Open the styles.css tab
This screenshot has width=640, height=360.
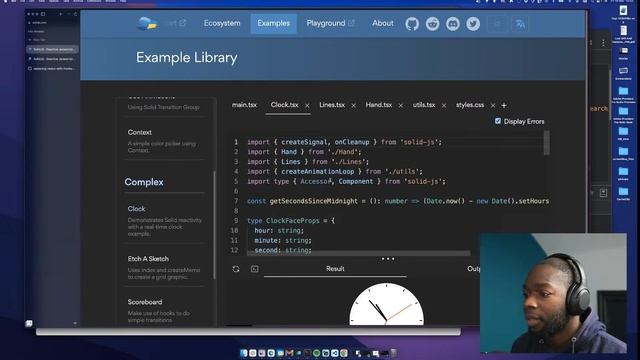470,105
